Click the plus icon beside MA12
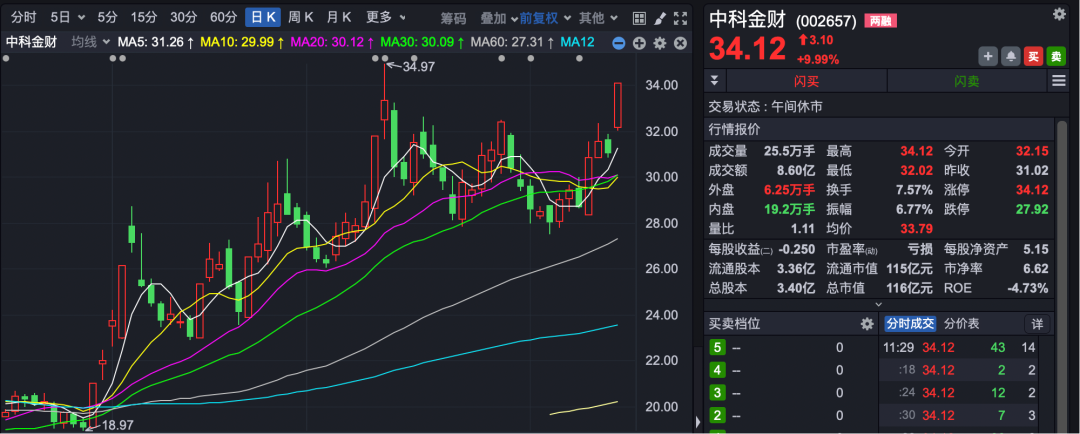1080x434 pixels. click(639, 42)
